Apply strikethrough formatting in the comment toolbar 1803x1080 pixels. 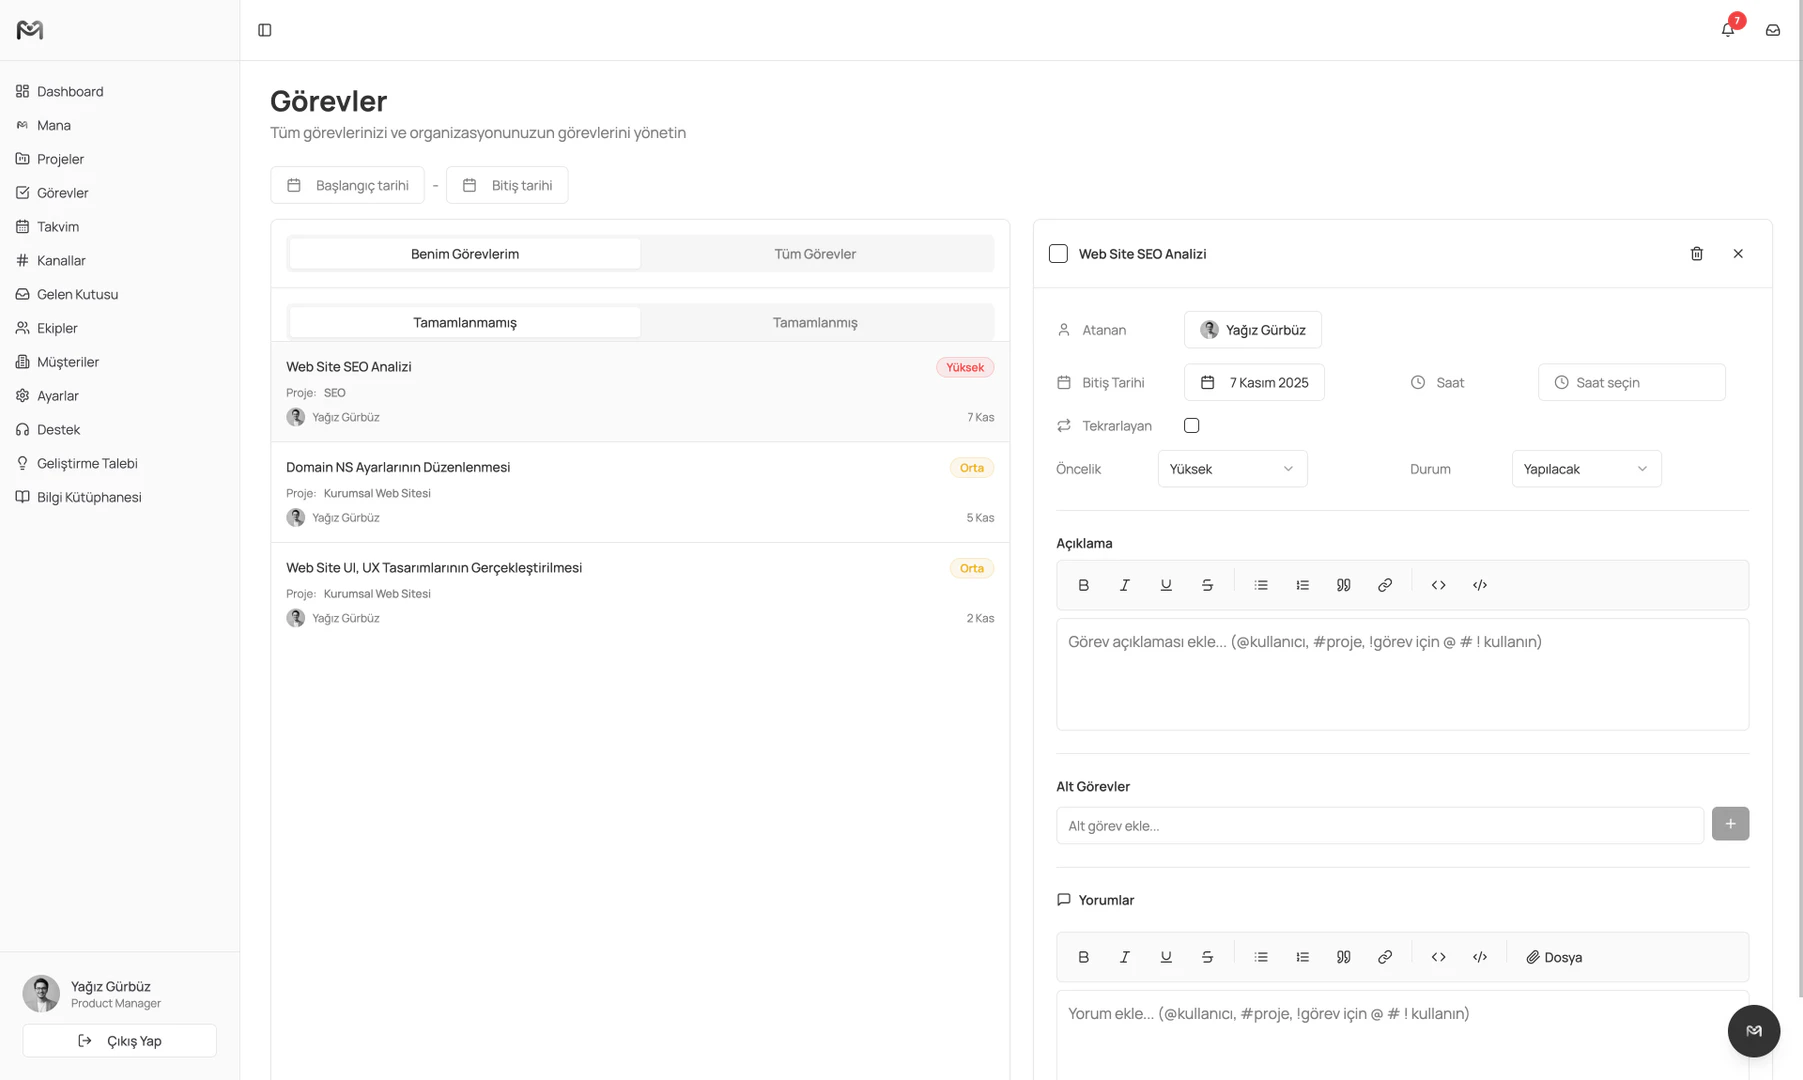[1207, 957]
